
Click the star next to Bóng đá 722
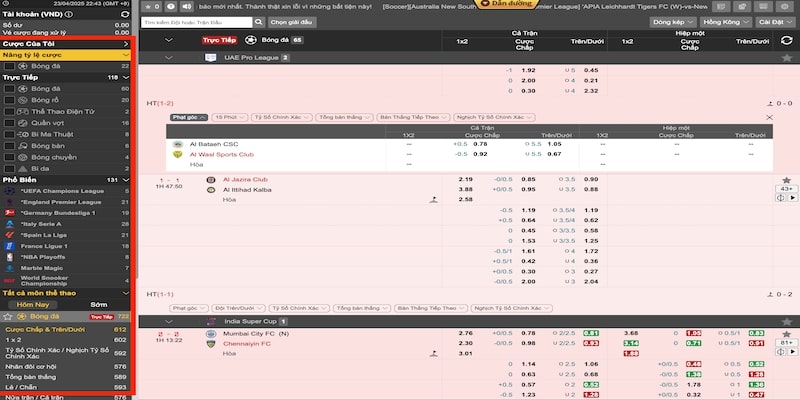(x=9, y=316)
